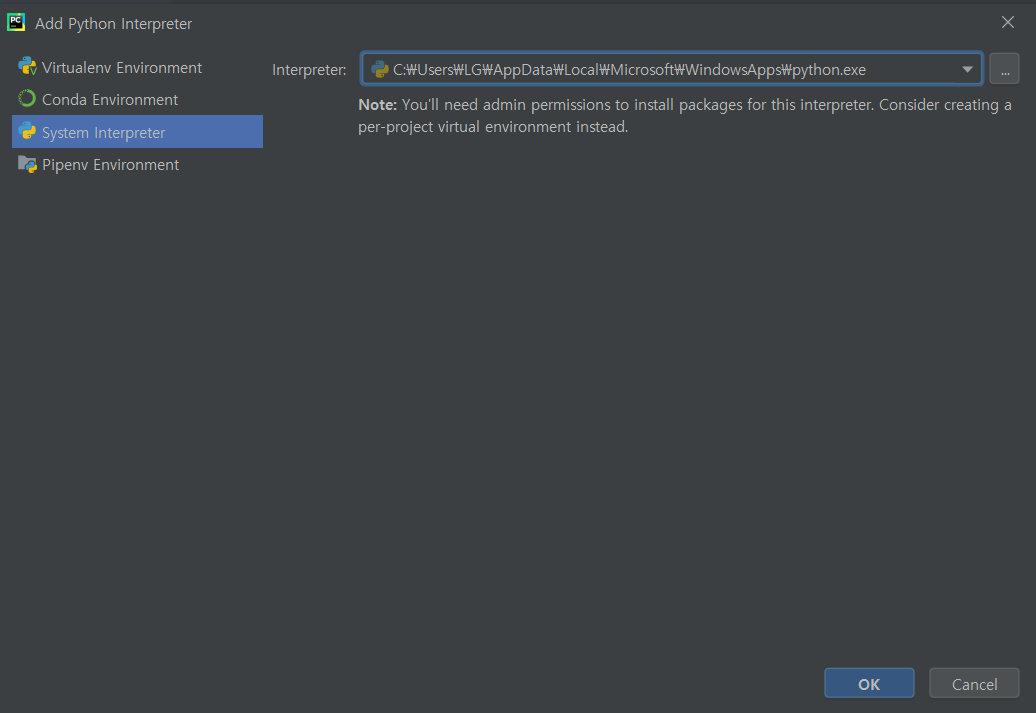
Task: Confirm with the OK button
Action: point(869,683)
